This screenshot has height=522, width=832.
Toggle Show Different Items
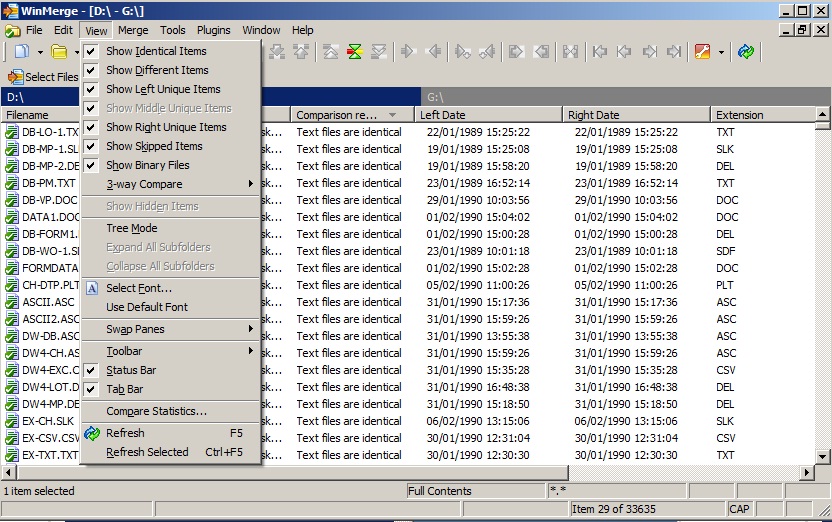pyautogui.click(x=171, y=70)
